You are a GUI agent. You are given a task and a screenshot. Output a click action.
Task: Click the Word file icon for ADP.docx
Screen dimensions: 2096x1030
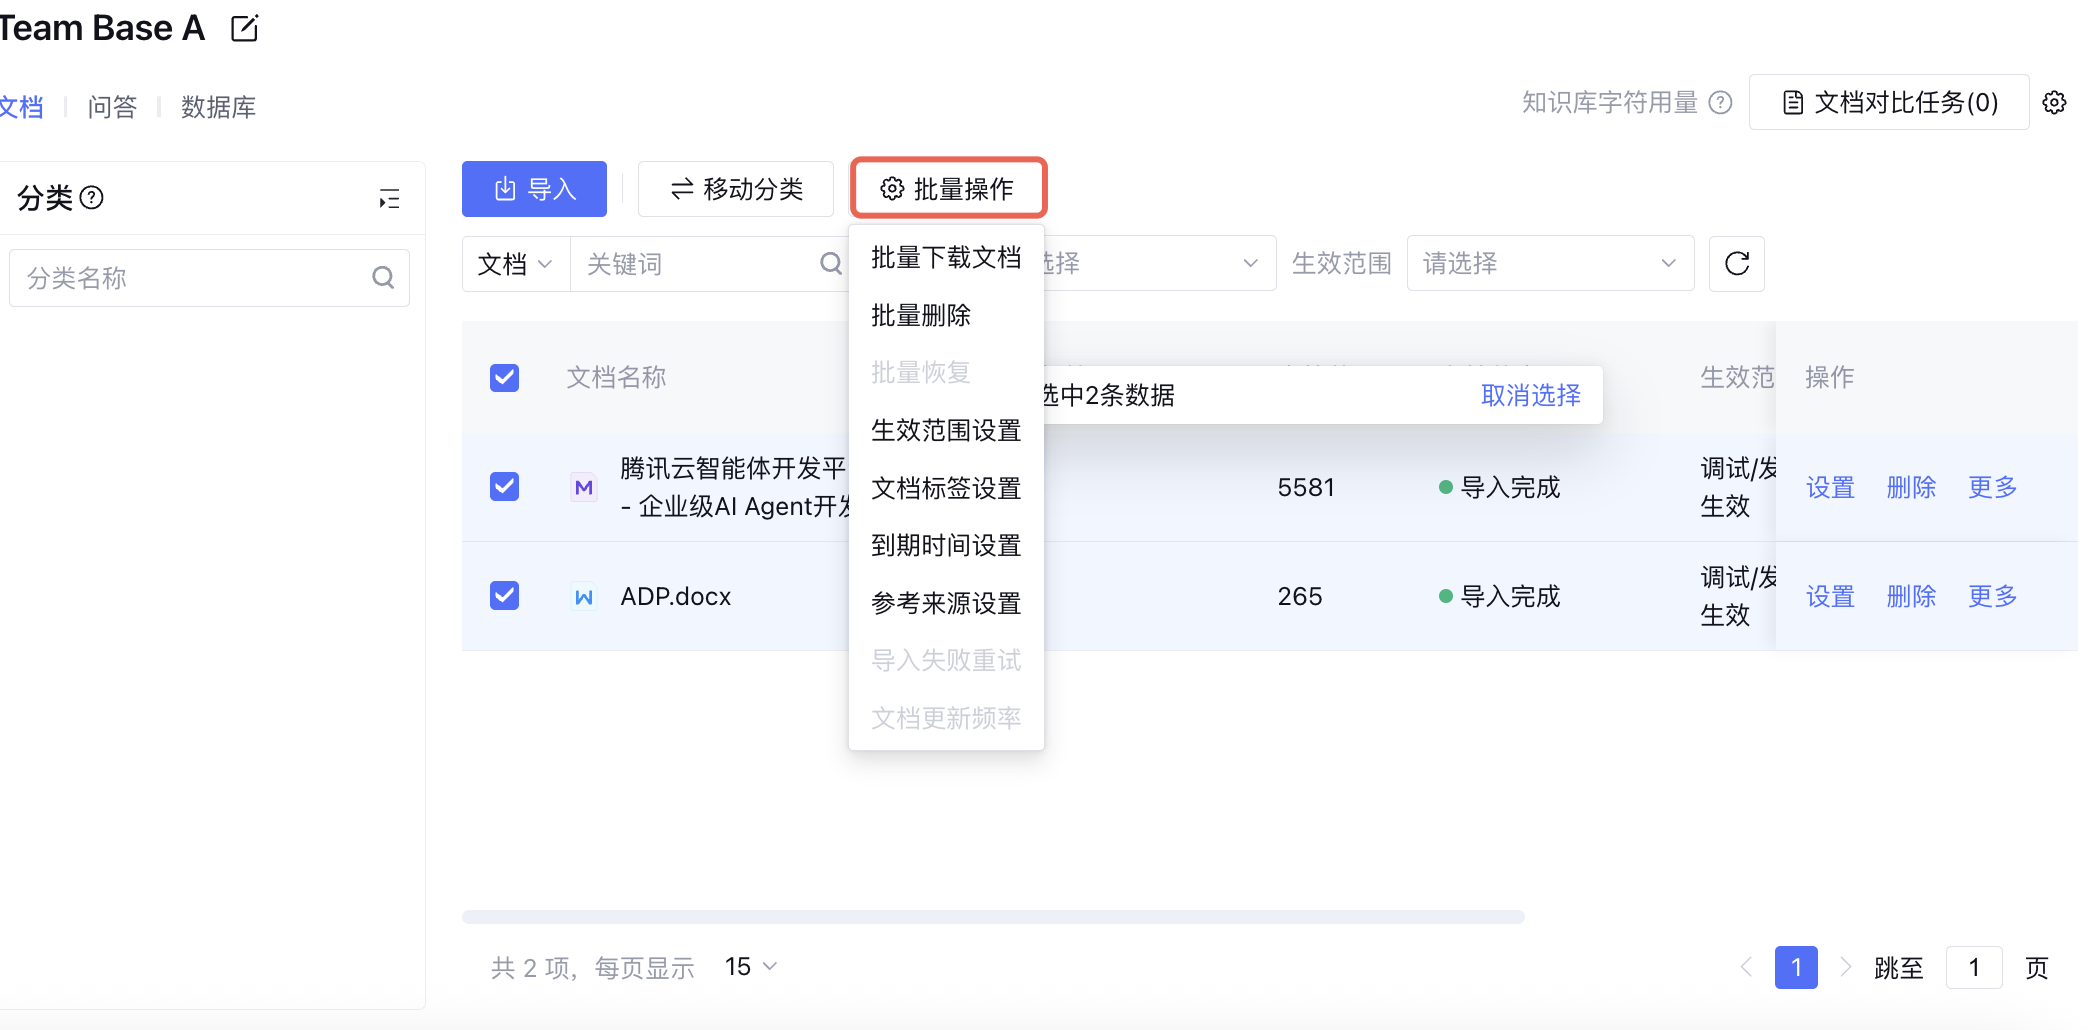[x=584, y=596]
